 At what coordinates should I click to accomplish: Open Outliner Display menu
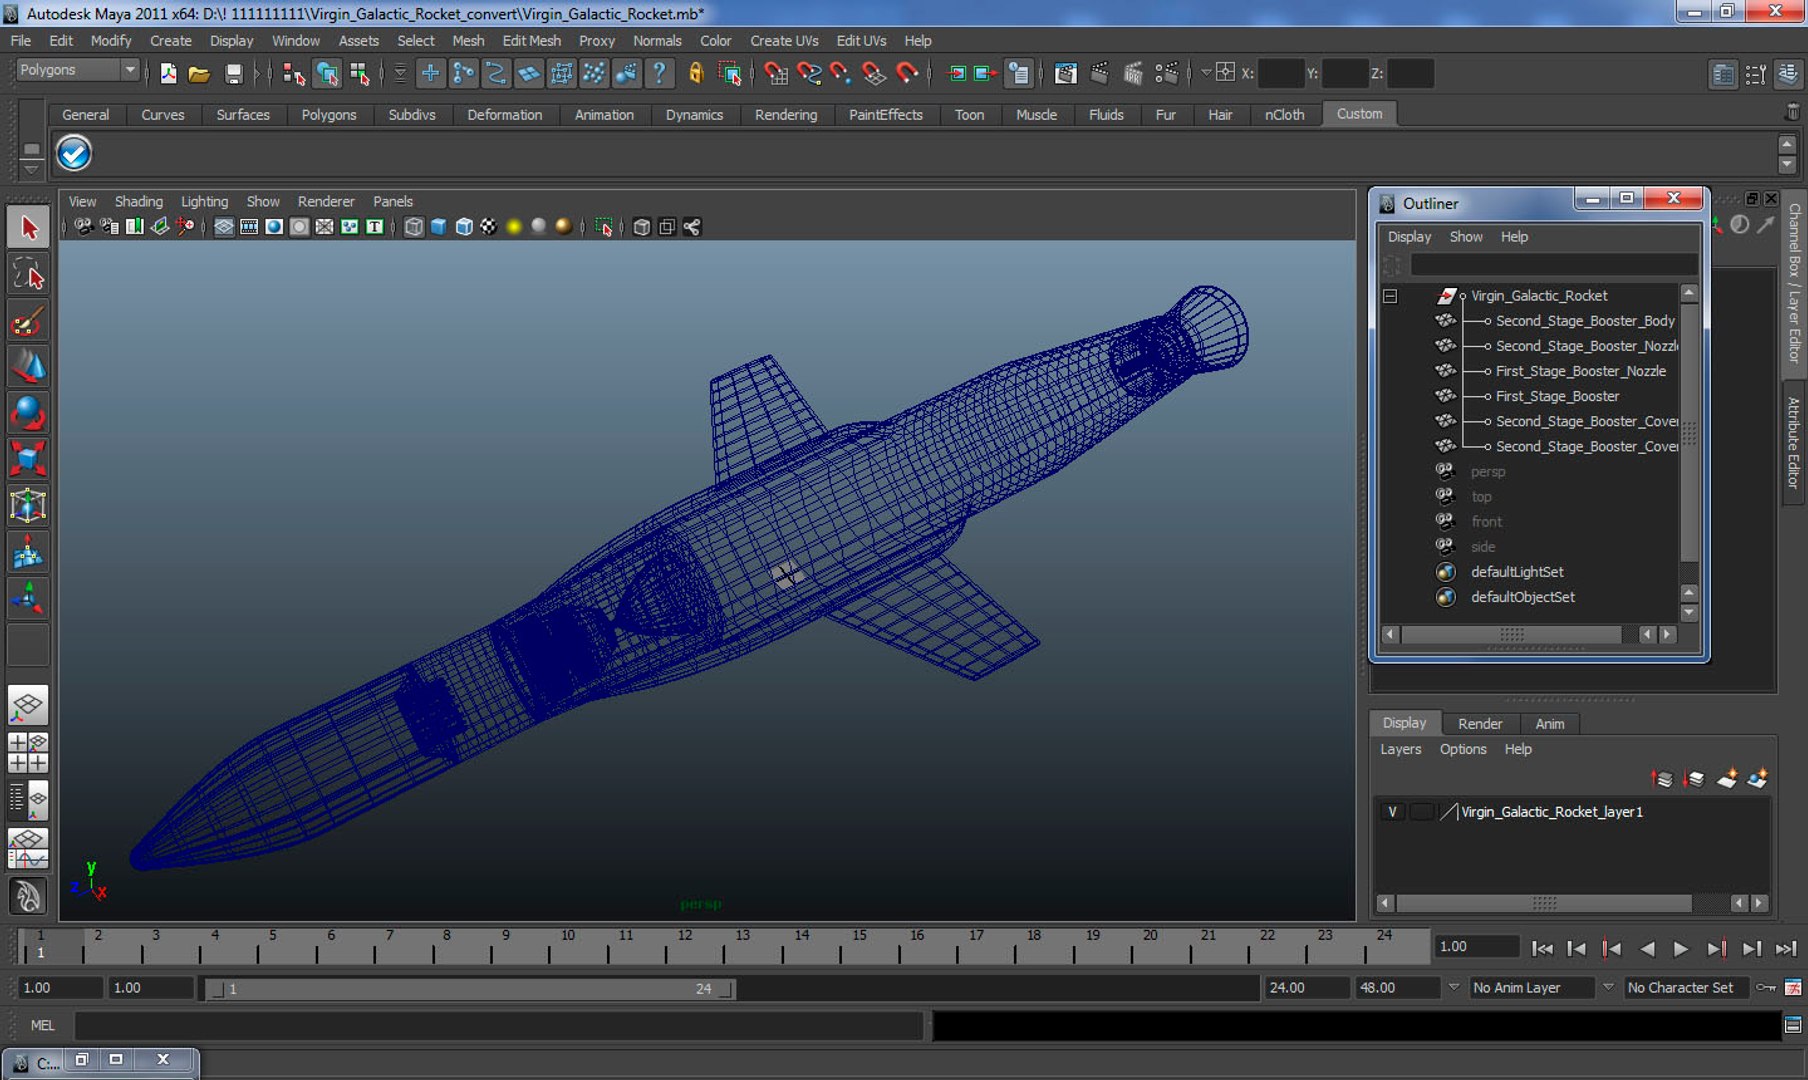pyautogui.click(x=1409, y=237)
